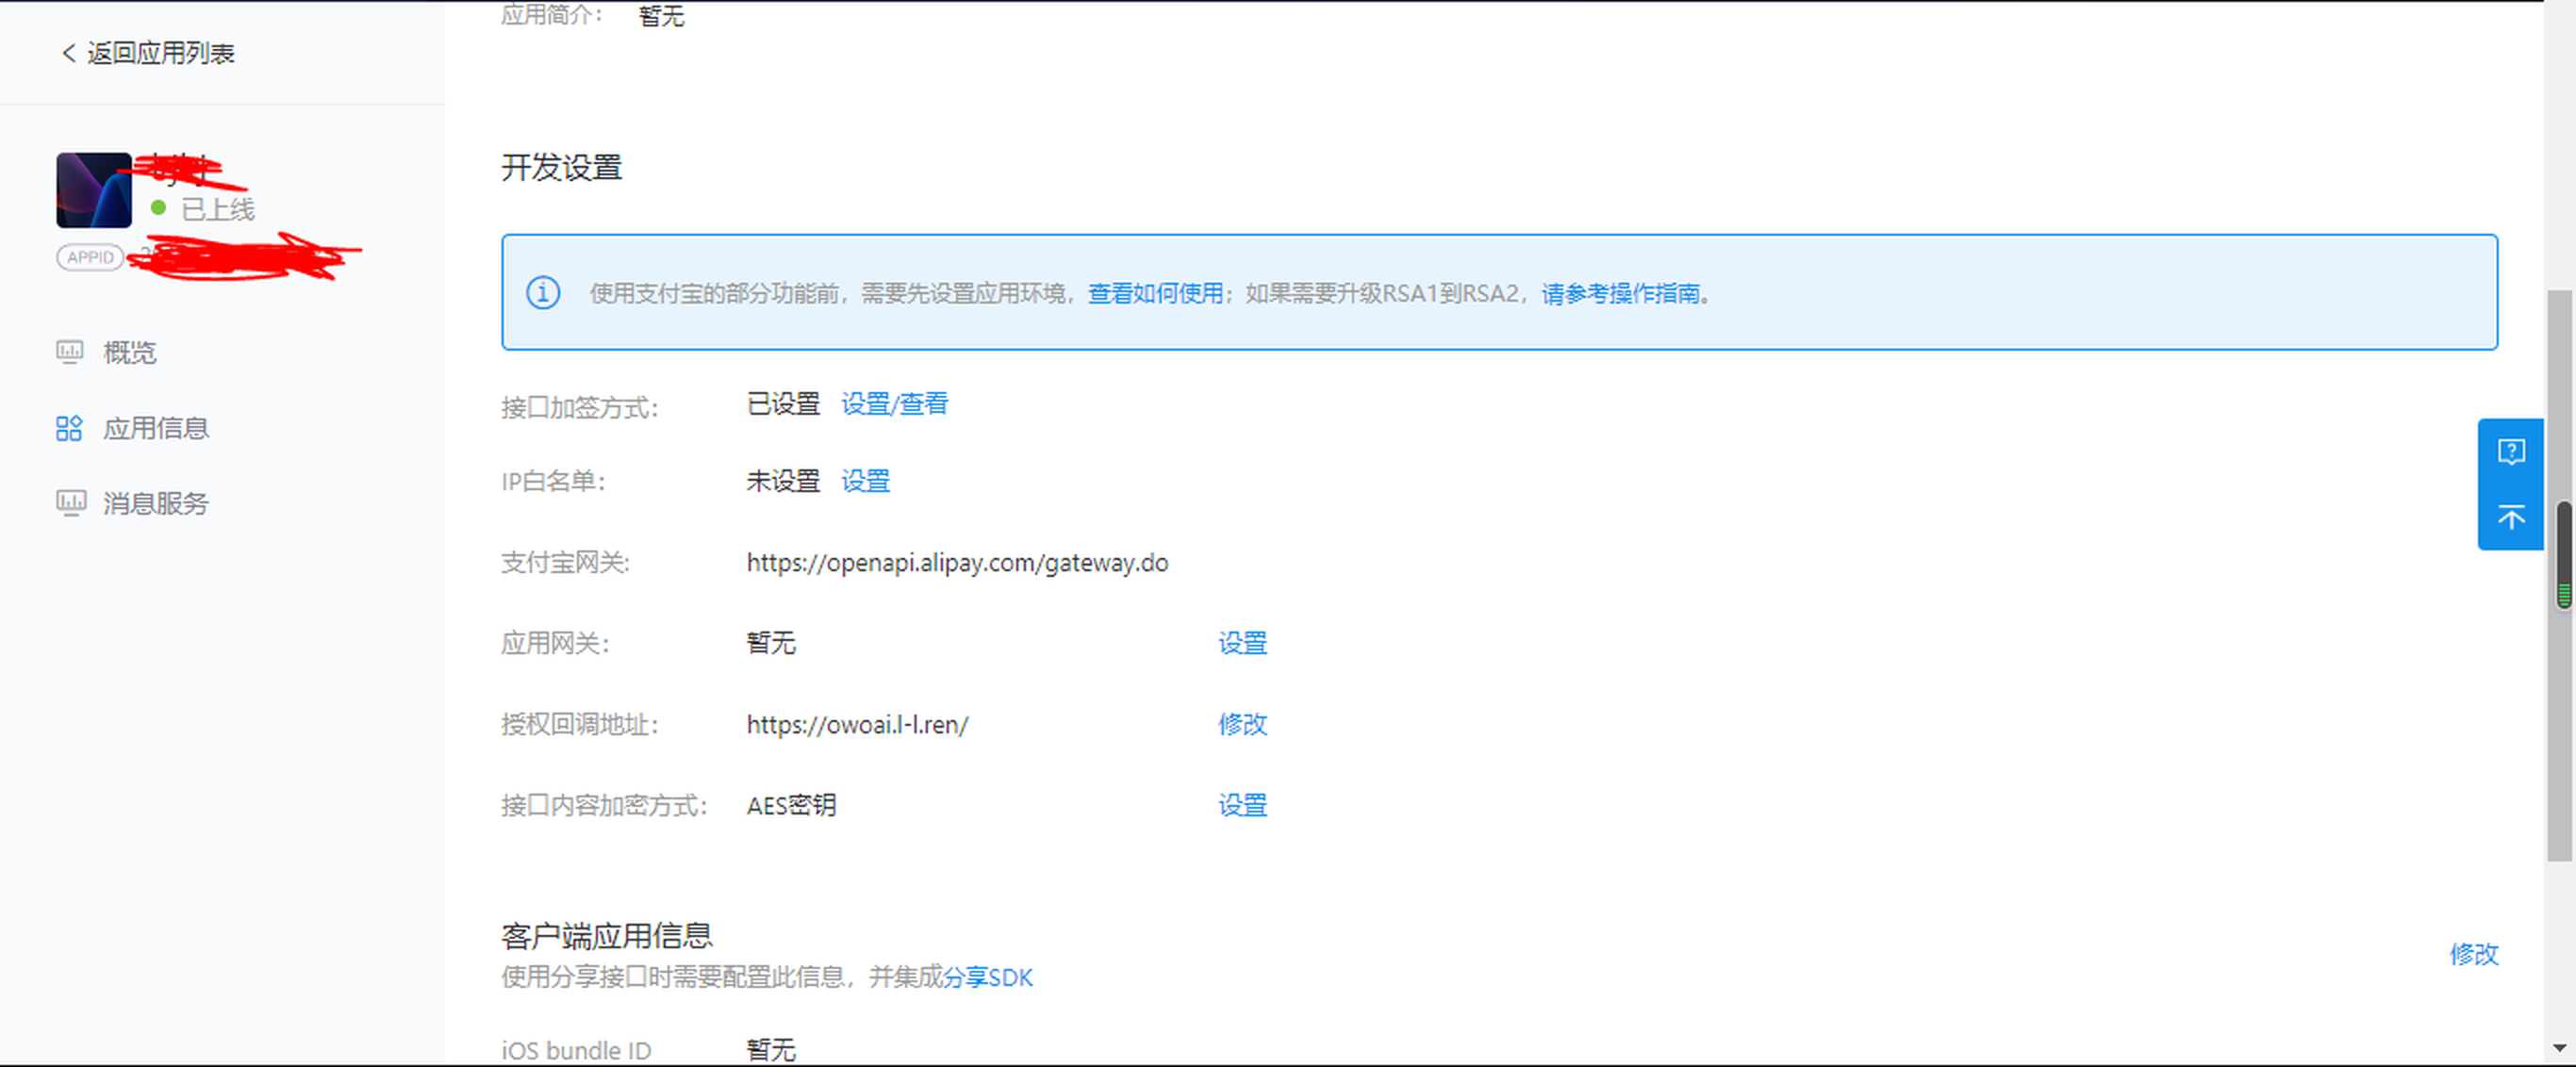This screenshot has width=2576, height=1067.
Task: Click 设置 for 应用网关
Action: pyautogui.click(x=1242, y=643)
